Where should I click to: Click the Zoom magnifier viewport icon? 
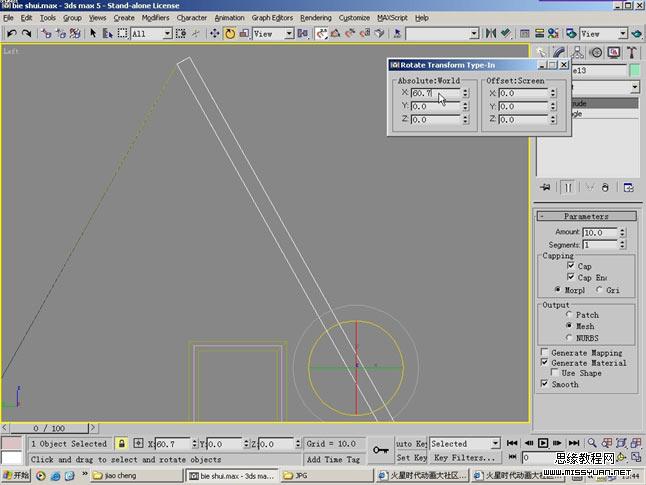click(x=592, y=443)
